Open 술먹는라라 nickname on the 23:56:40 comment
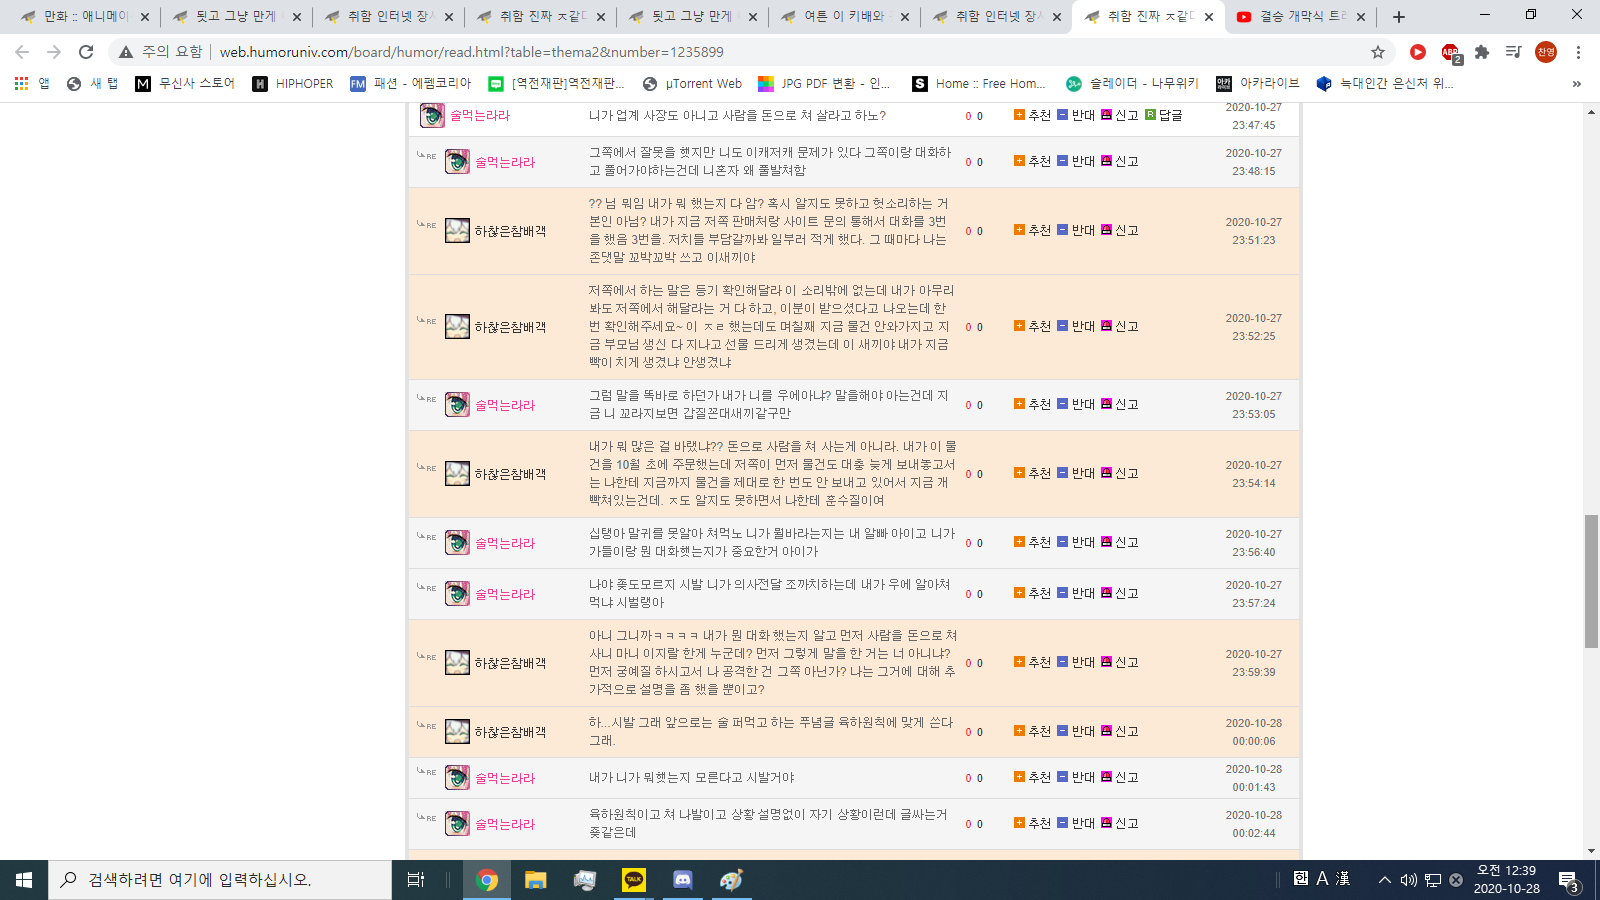The image size is (1600, 900). (505, 543)
